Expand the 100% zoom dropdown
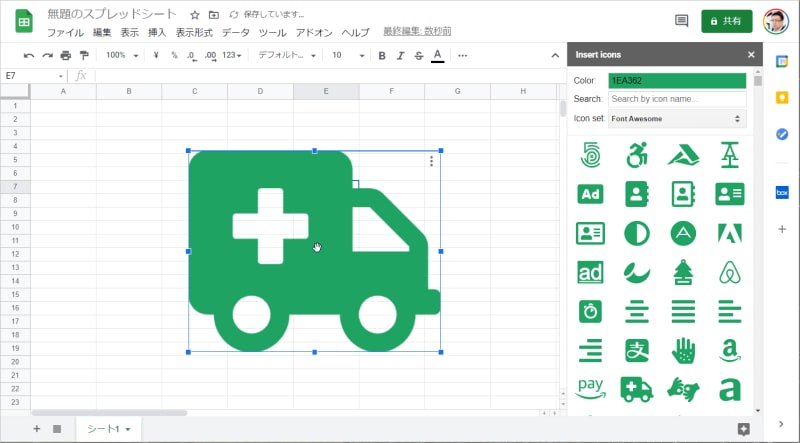 point(122,55)
